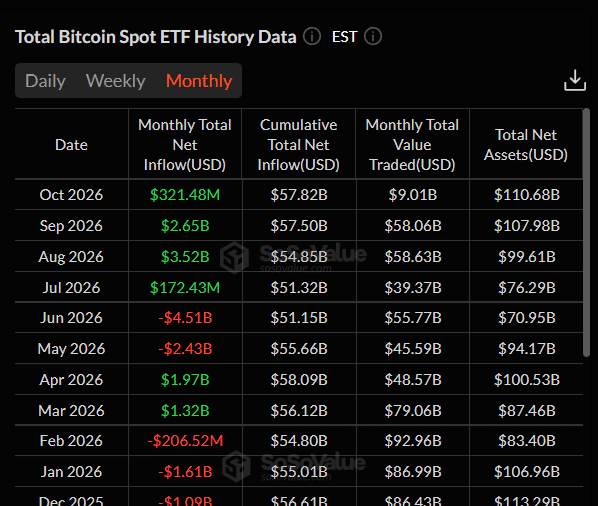This screenshot has width=598, height=506.
Task: Click Total Net Assets column header
Action: [x=526, y=145]
